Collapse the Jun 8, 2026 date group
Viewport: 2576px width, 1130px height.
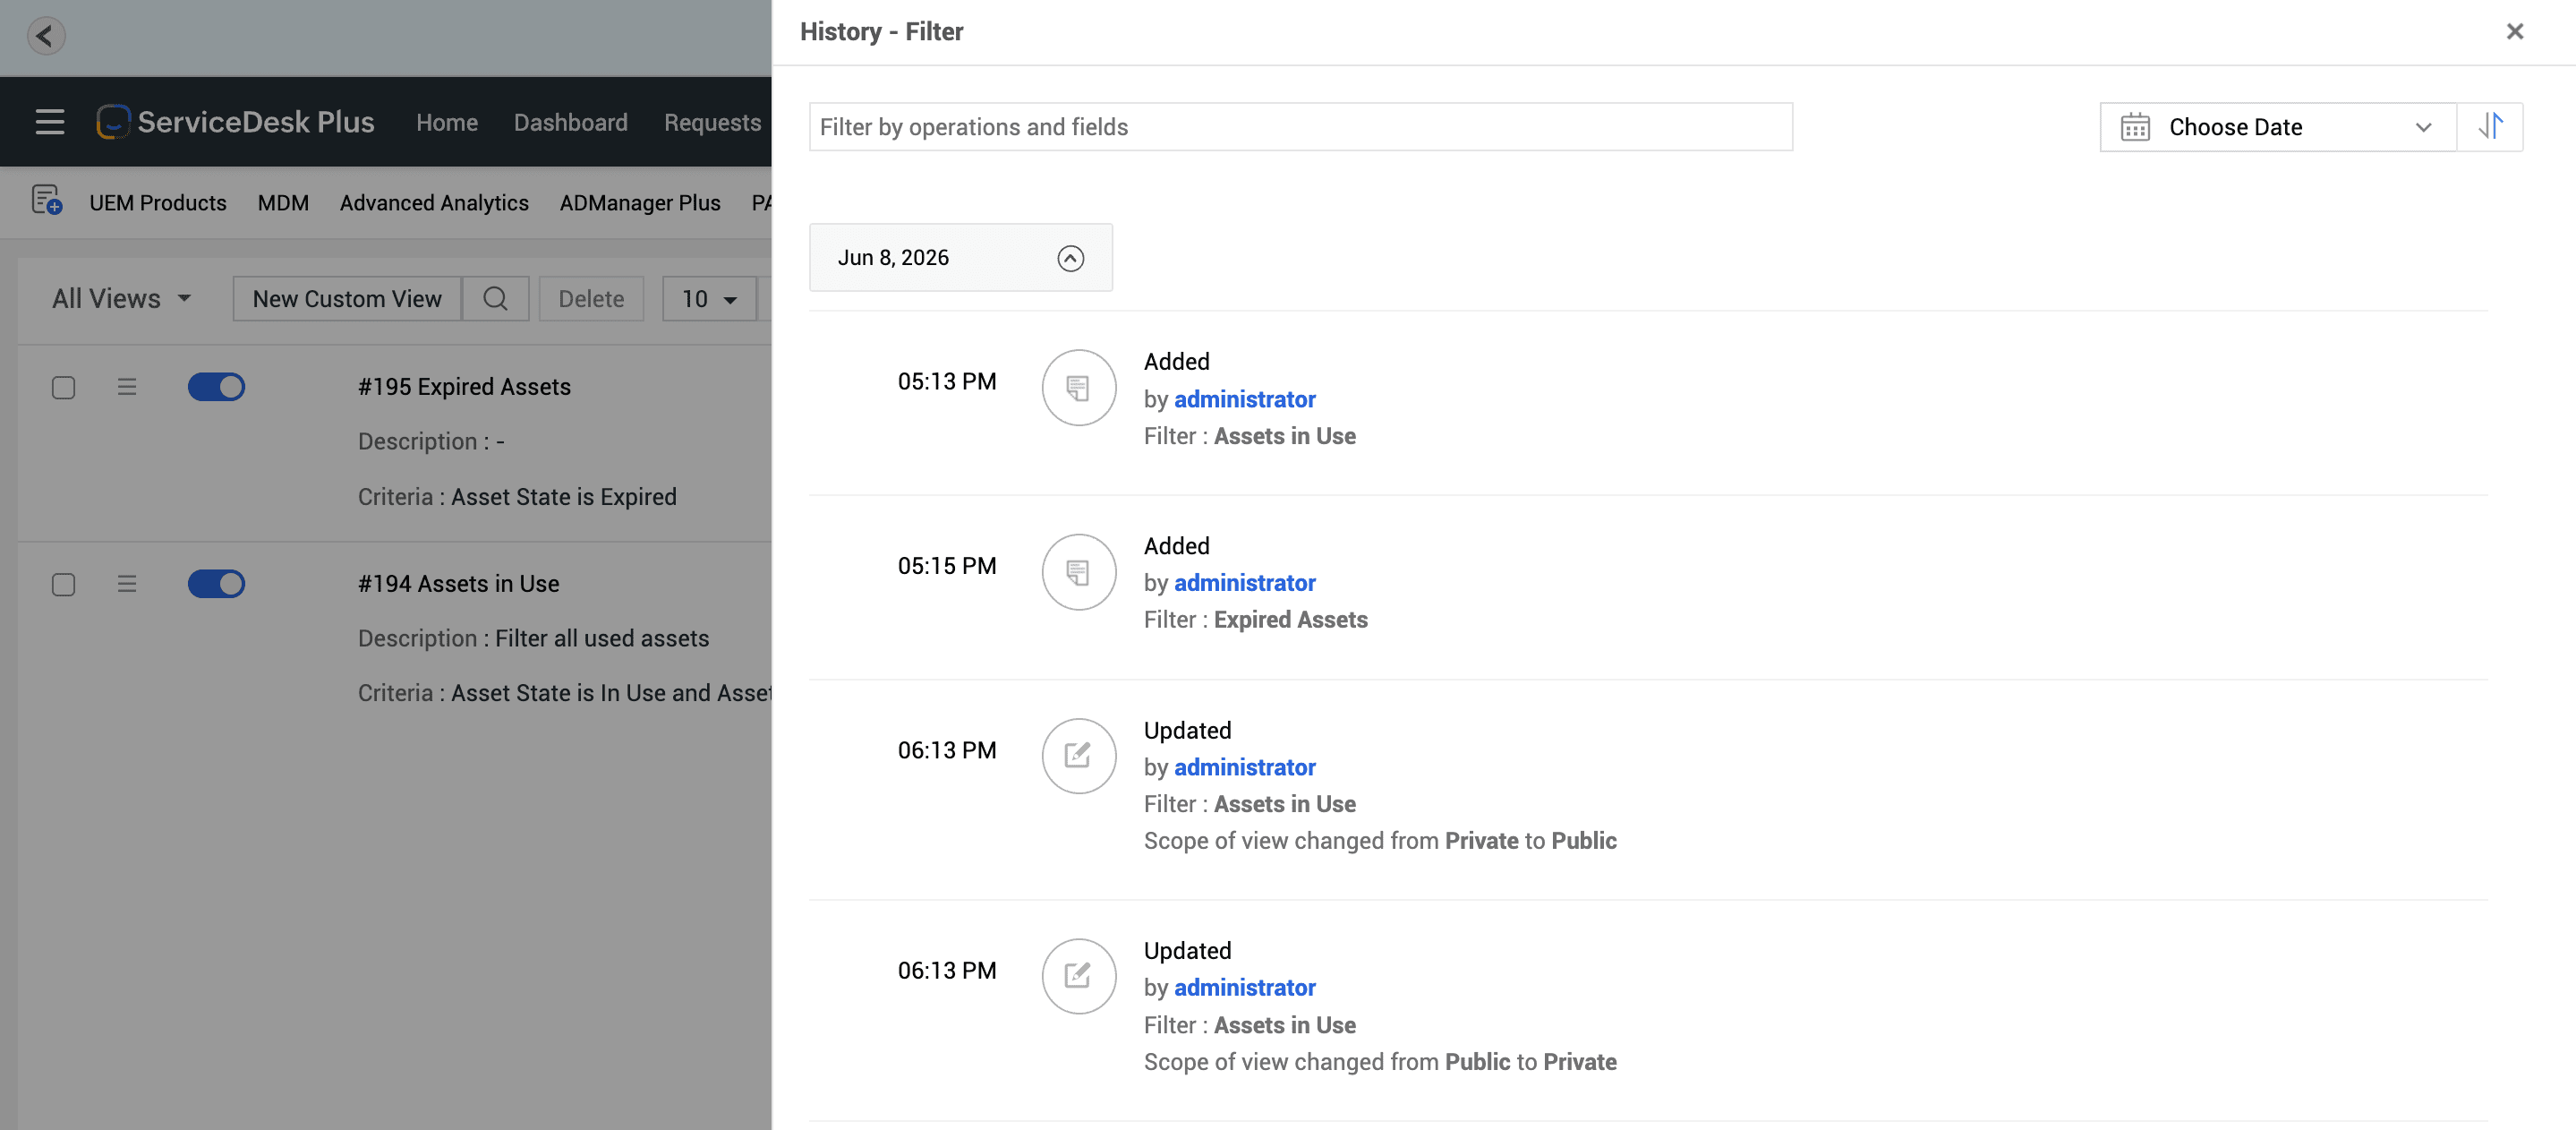(x=1070, y=258)
